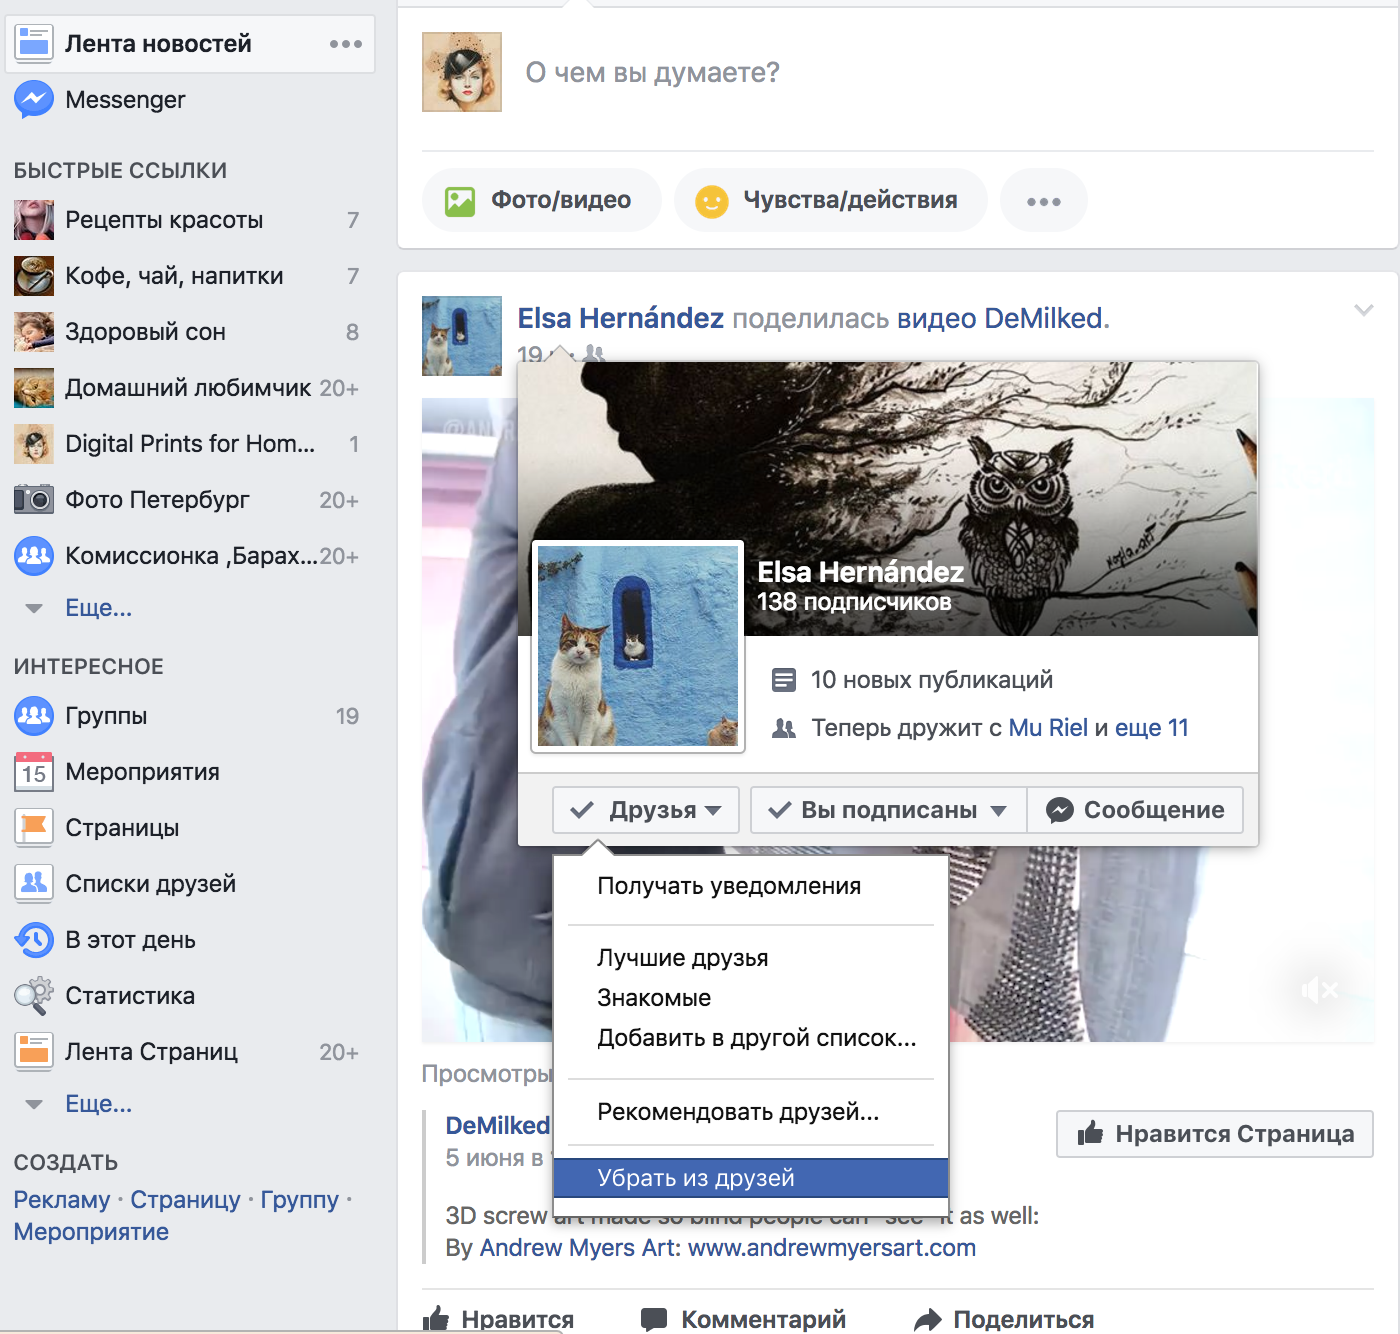Open www.andrewmyersart.com link
The height and width of the screenshot is (1334, 1400).
pos(832,1248)
